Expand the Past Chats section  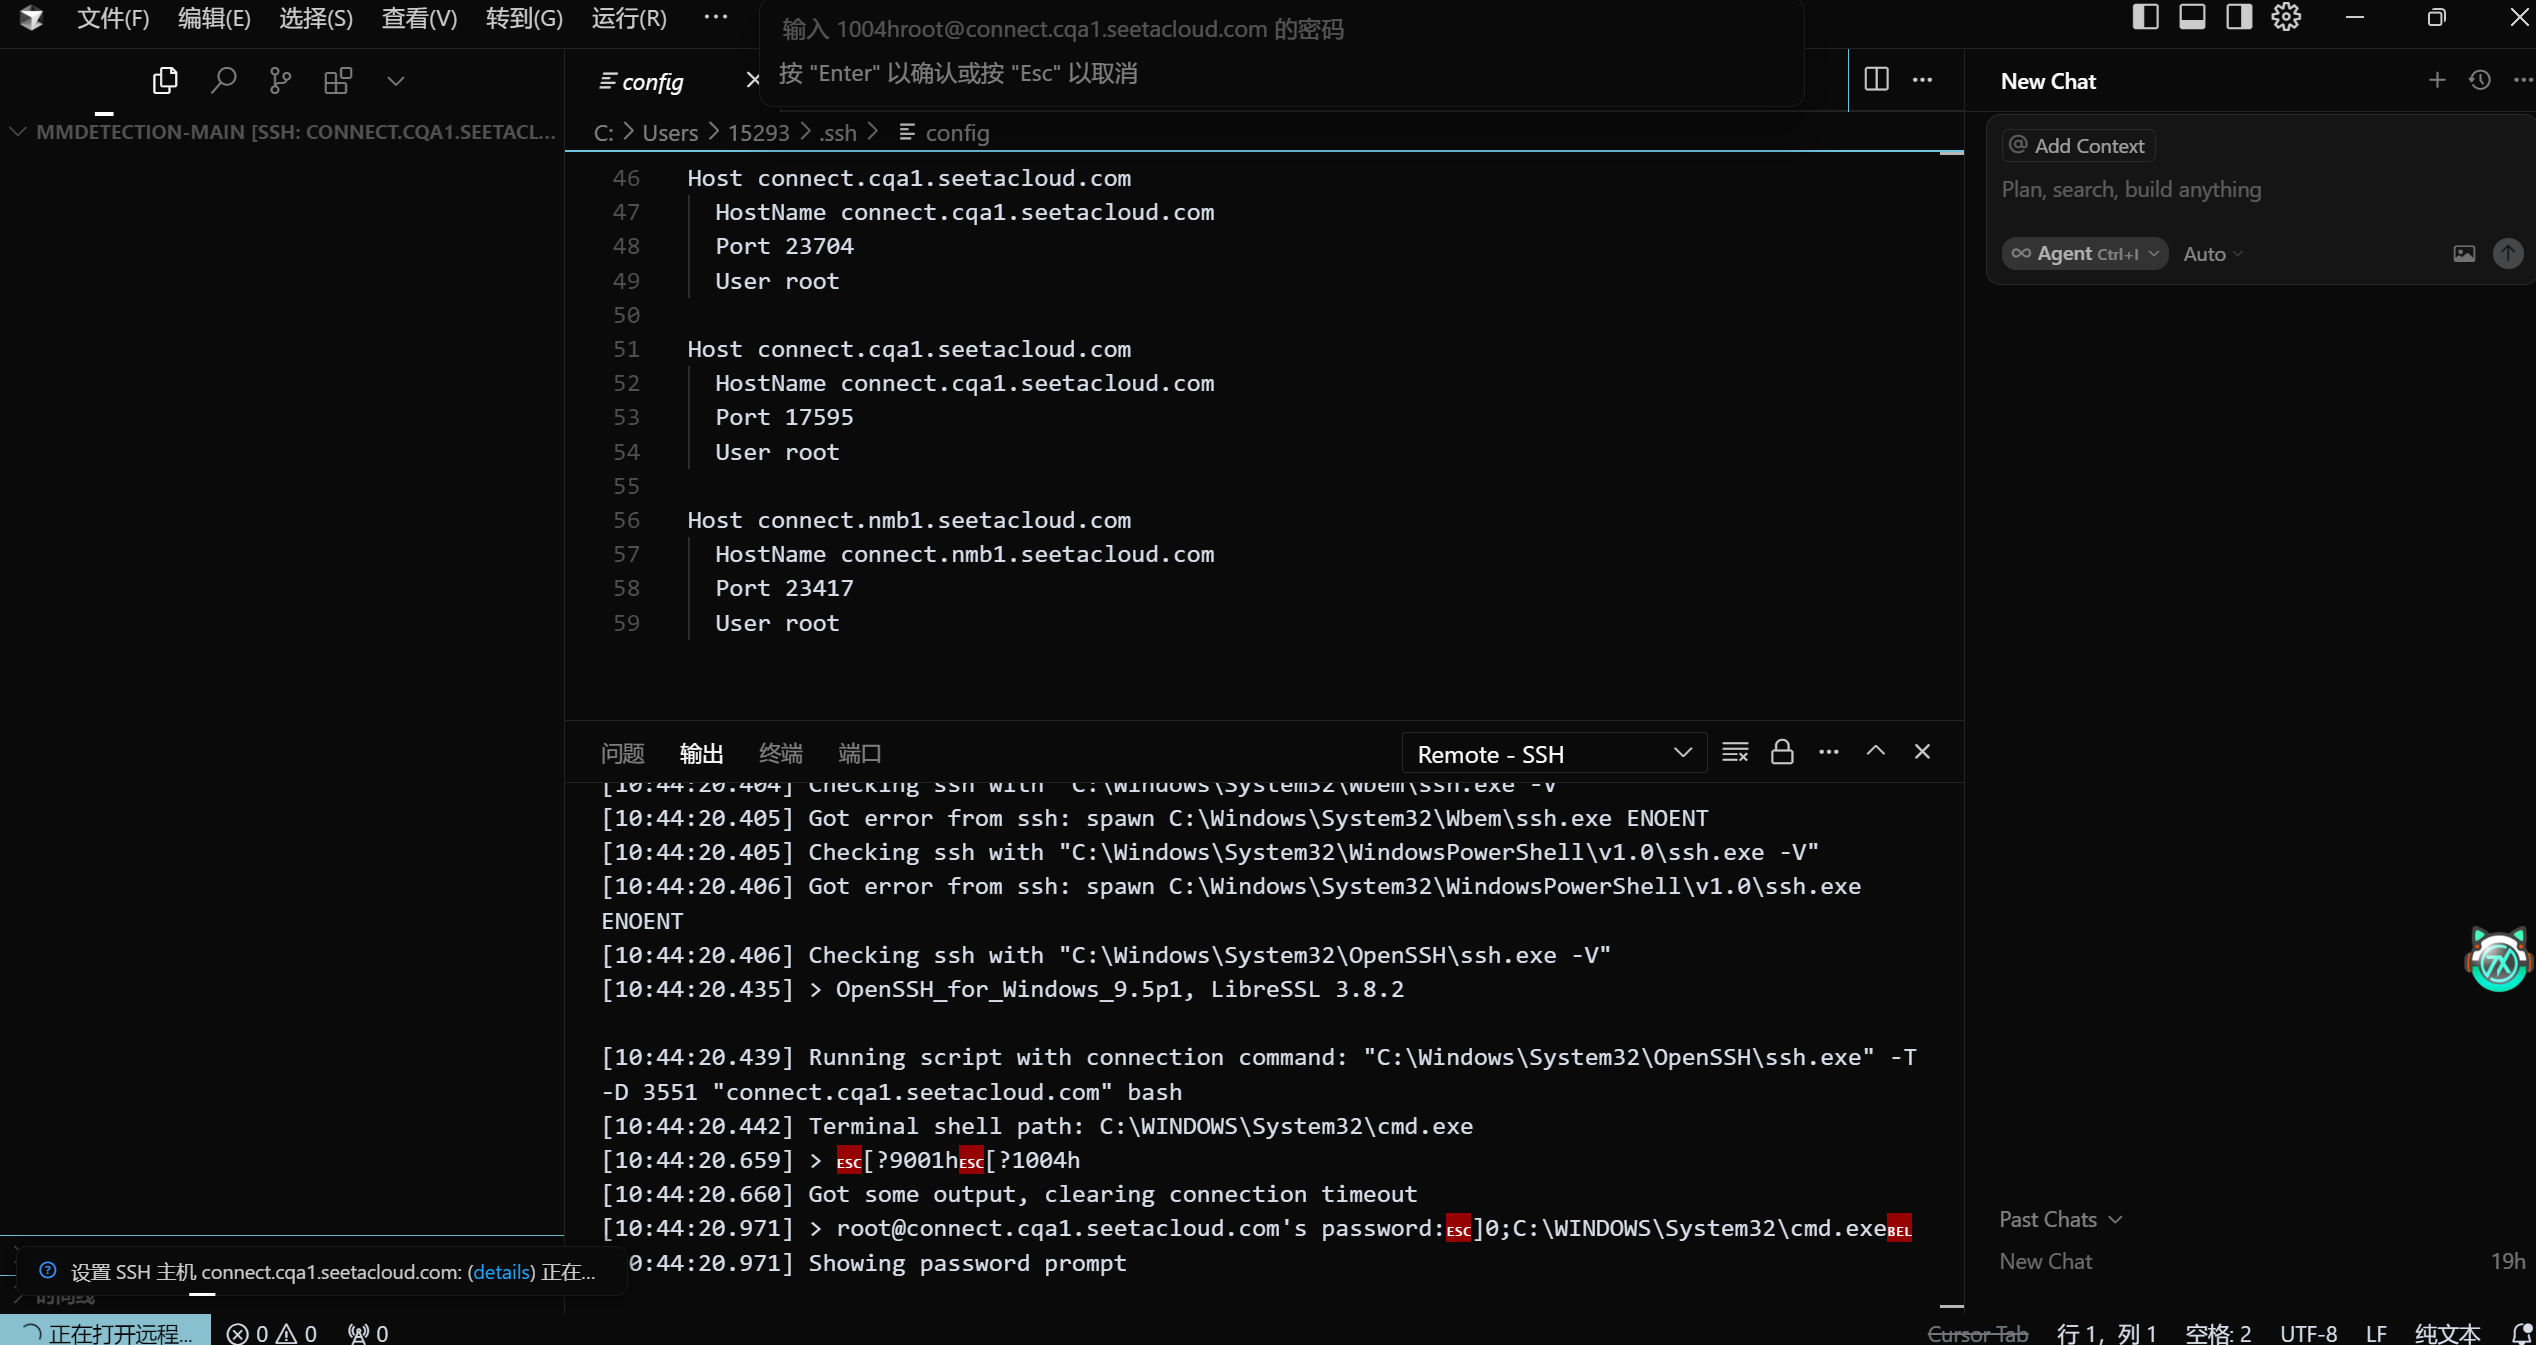[2060, 1219]
